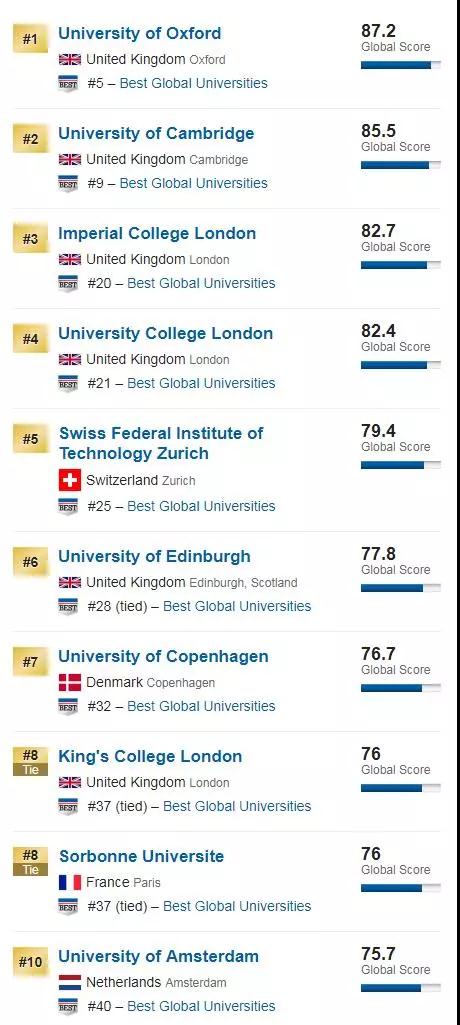
Task: Click the Best badge icon under Oxford
Action: coord(68,84)
